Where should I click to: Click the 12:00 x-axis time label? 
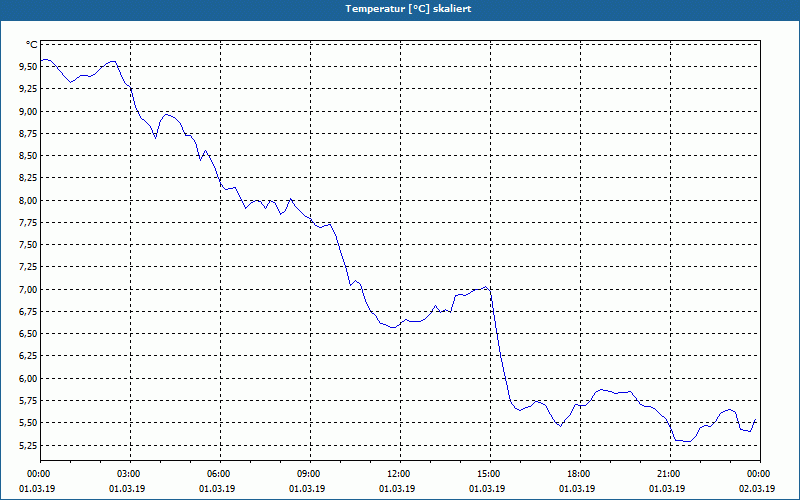(400, 474)
